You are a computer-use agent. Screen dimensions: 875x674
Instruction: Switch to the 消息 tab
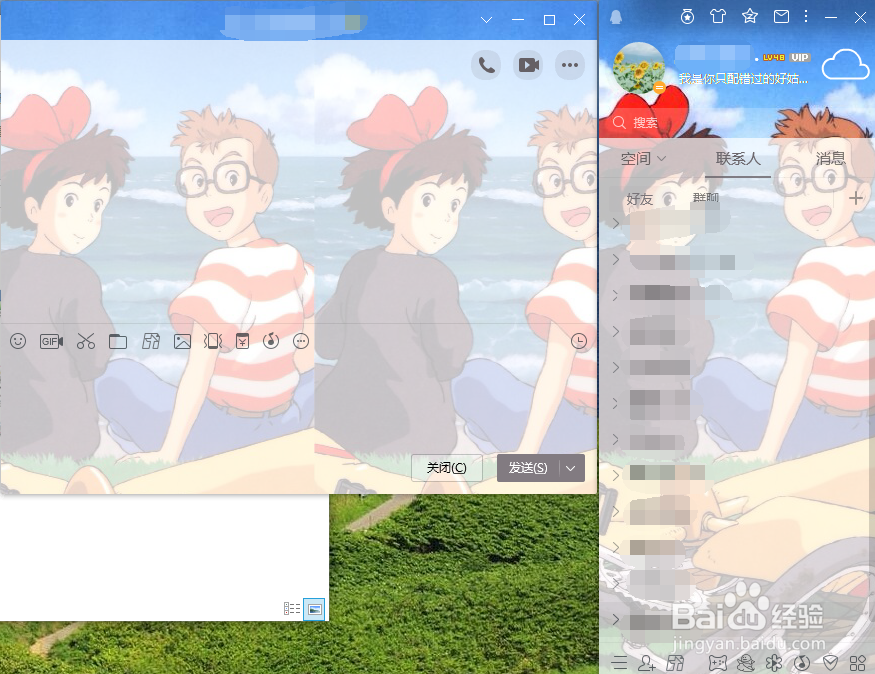point(830,159)
